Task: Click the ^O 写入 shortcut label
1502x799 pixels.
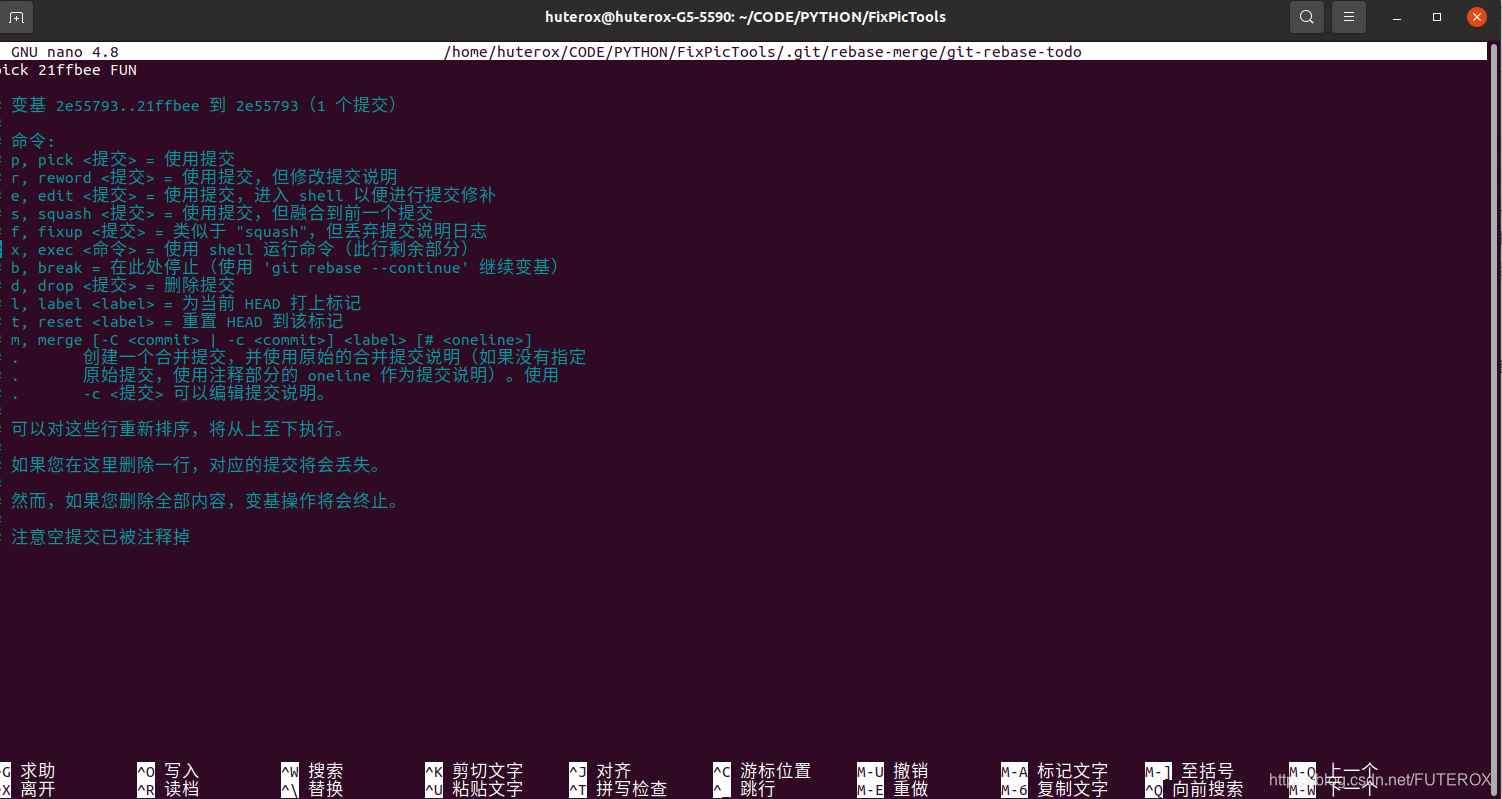Action: coord(168,771)
